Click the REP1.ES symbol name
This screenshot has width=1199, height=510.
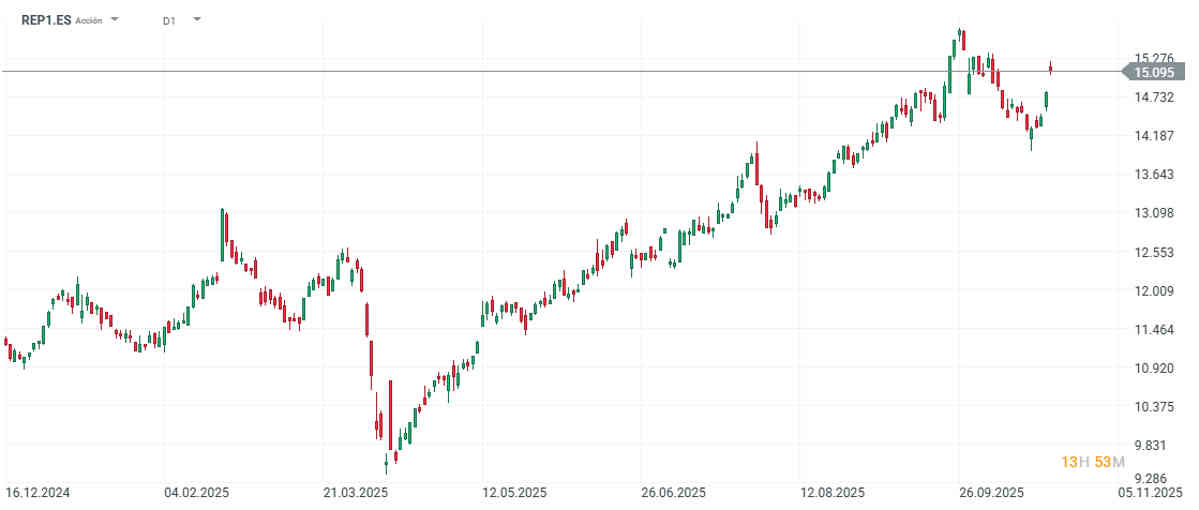[46, 19]
